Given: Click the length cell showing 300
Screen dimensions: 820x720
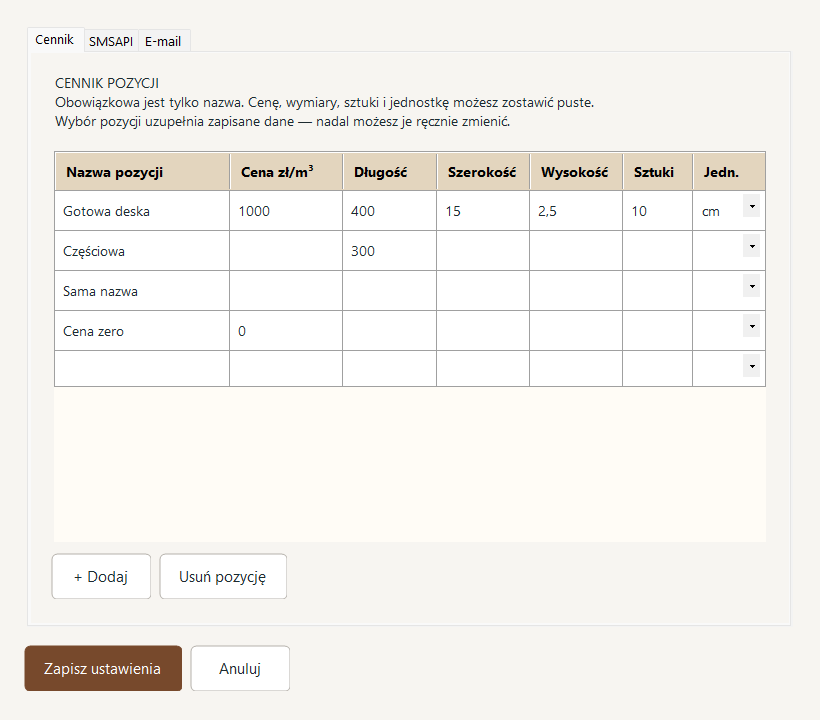Looking at the screenshot, I should [x=390, y=251].
